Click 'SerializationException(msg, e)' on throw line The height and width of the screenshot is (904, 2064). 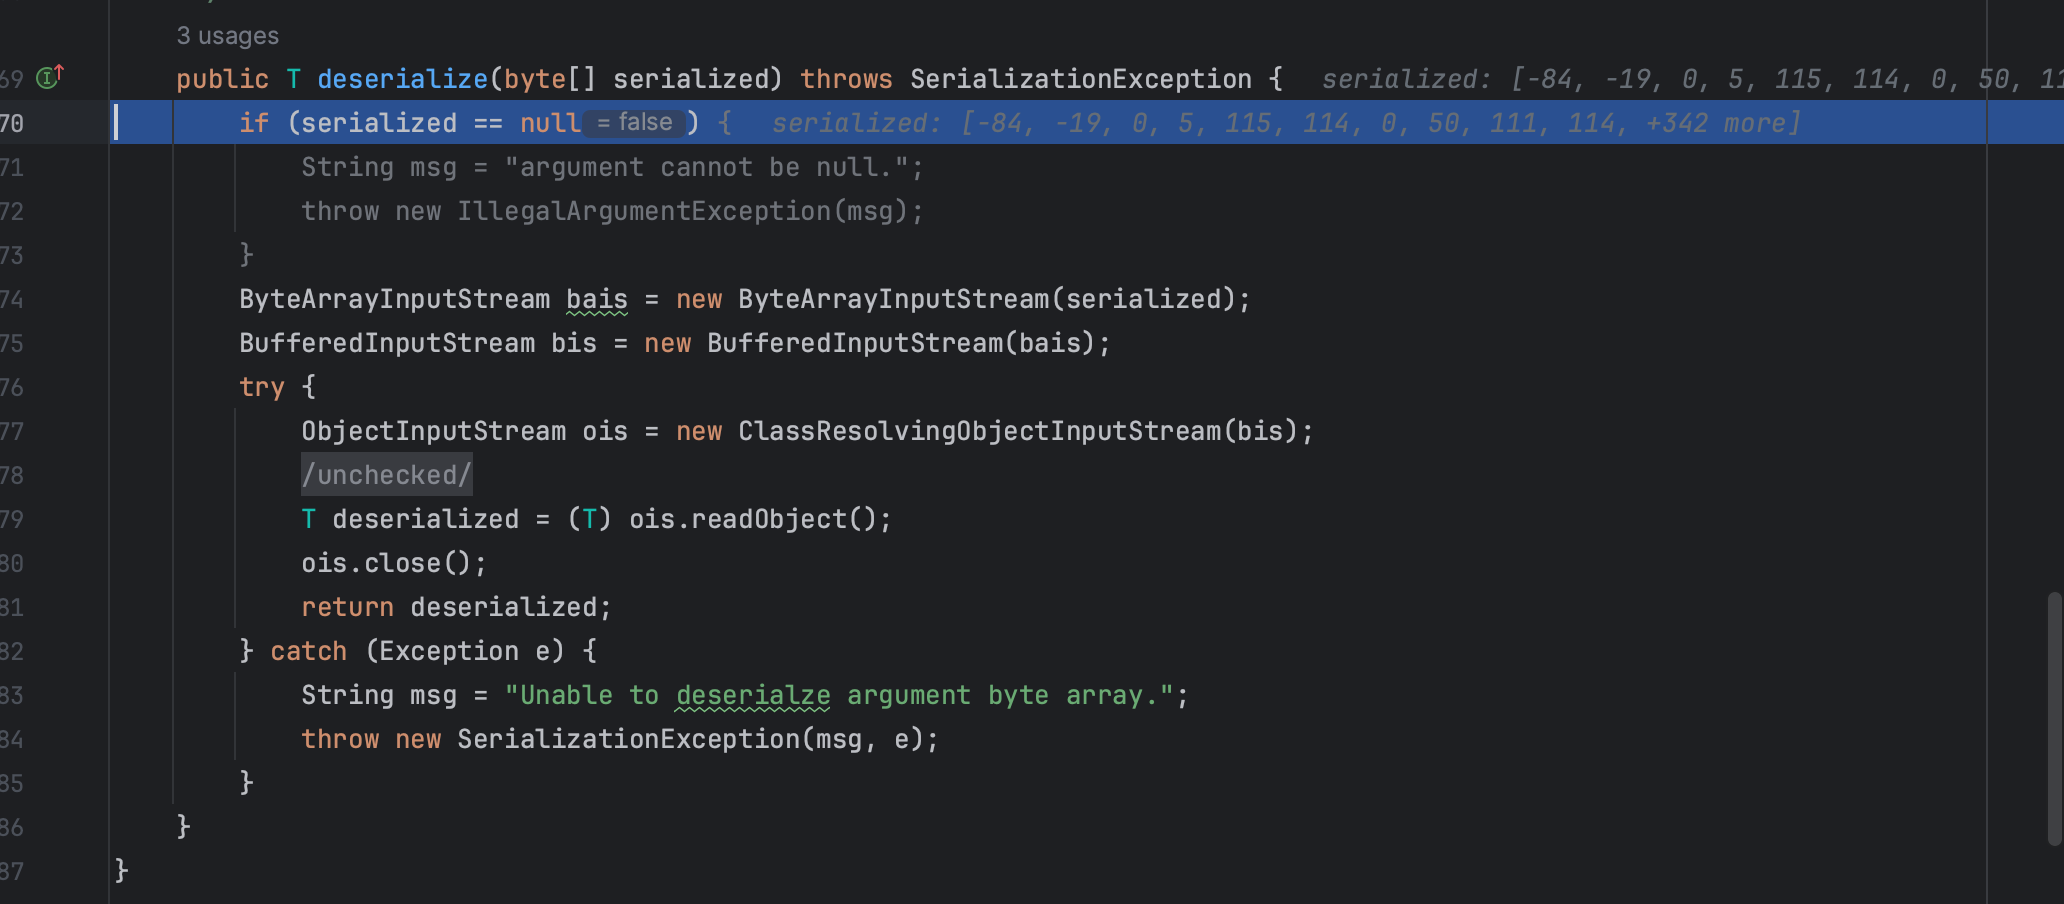[690, 739]
